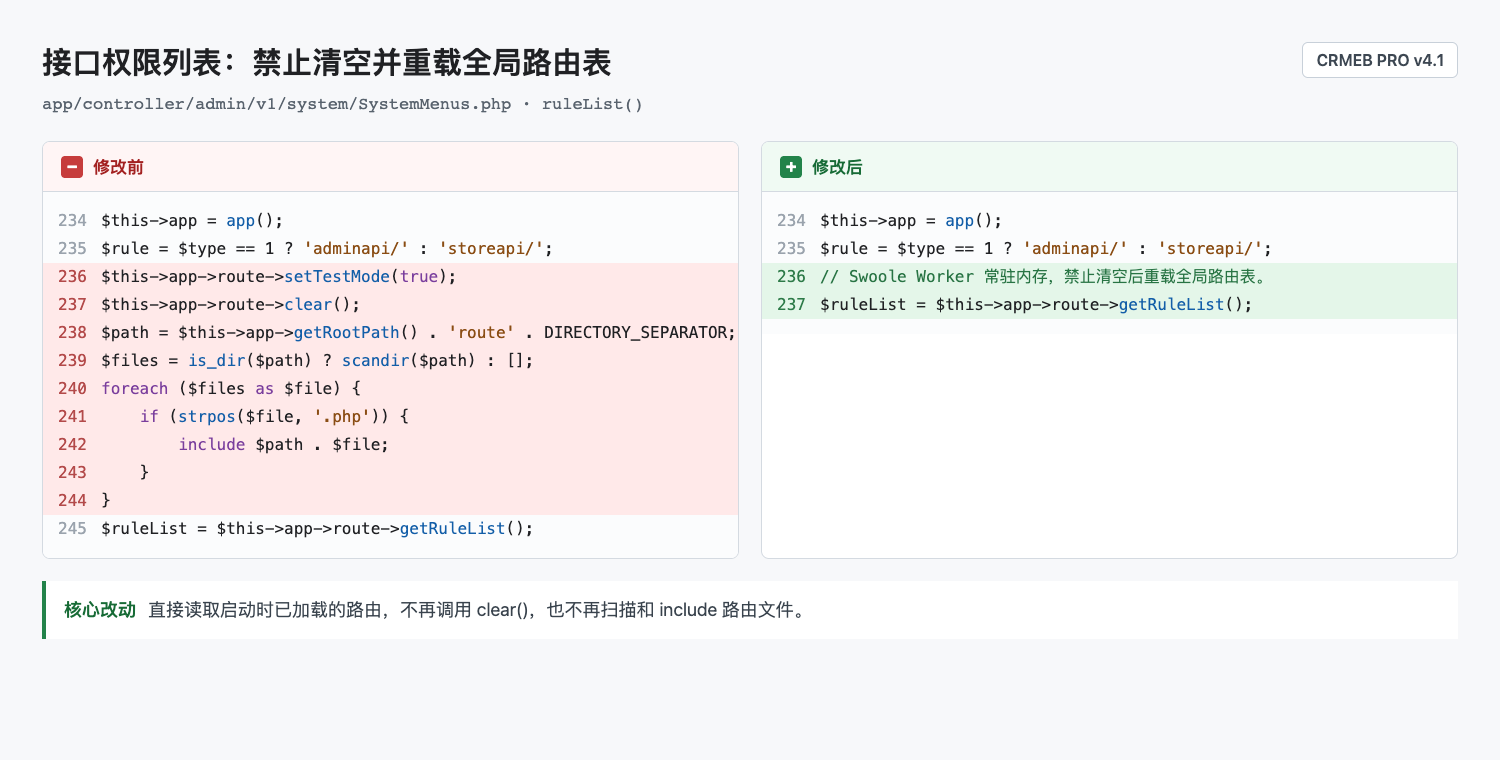Click the foreach ($files as $file) line
The width and height of the screenshot is (1500, 760).
(x=390, y=388)
